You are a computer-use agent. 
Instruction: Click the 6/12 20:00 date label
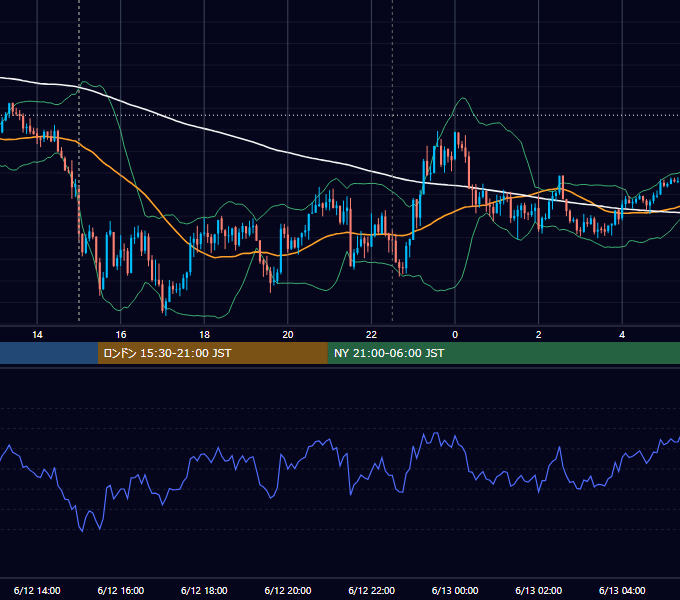(288, 590)
